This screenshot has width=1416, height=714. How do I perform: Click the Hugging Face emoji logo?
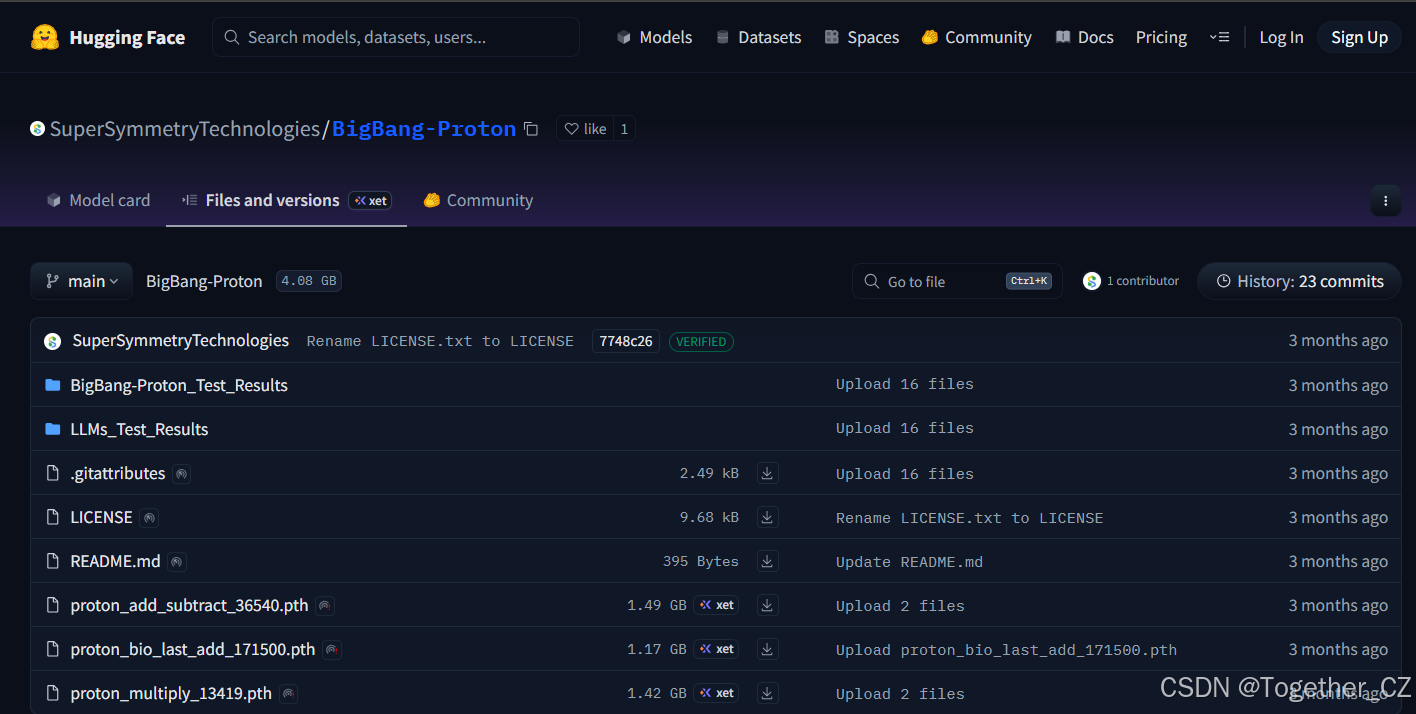tap(45, 37)
